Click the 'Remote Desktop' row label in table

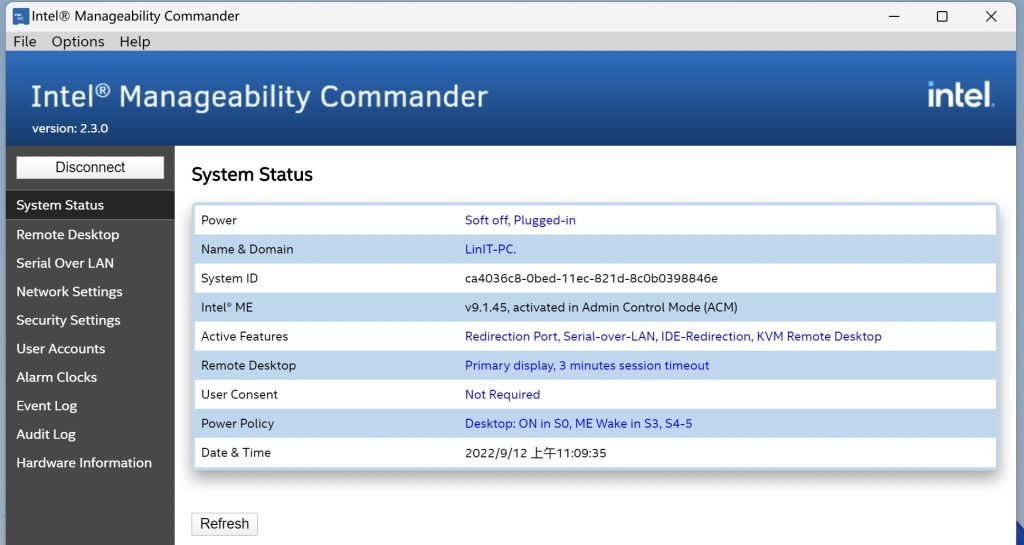248,366
